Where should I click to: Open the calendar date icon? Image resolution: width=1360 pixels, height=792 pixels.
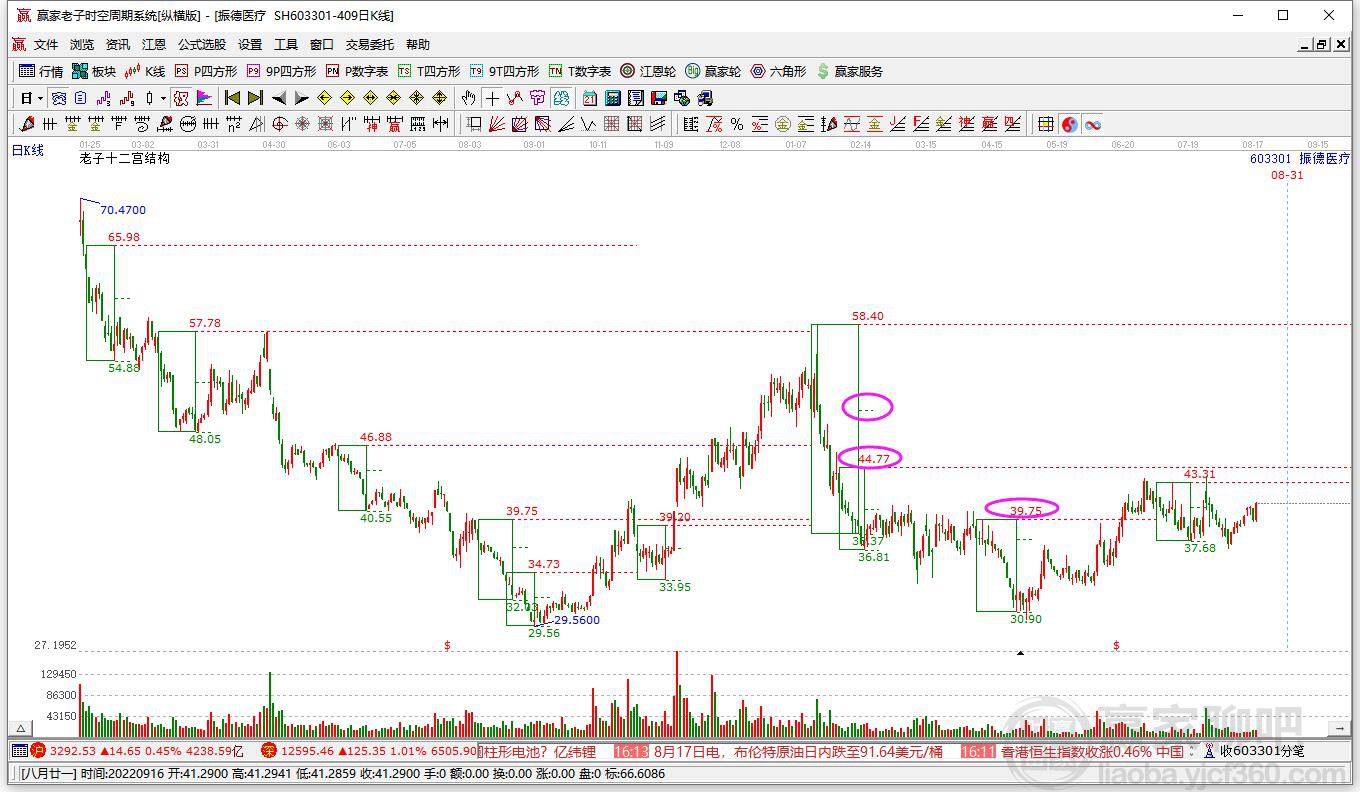[x=589, y=98]
